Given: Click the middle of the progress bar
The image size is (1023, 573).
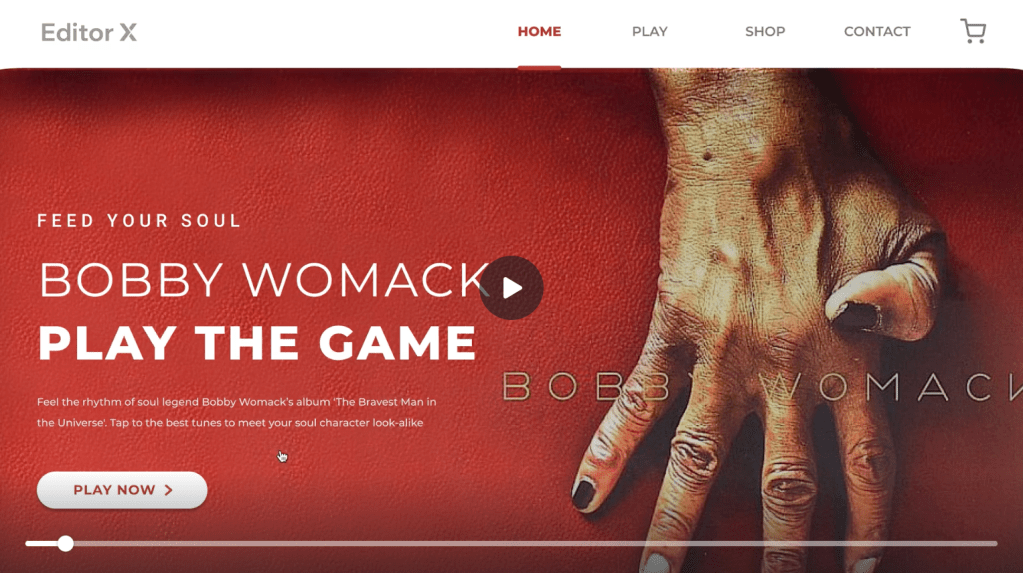Looking at the screenshot, I should click(512, 543).
